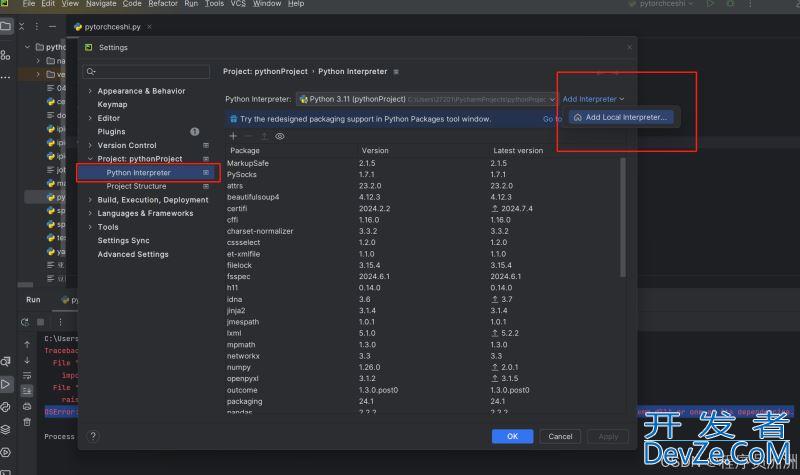This screenshot has width=800, height=475.
Task: Open the File menu
Action: pos(29,4)
